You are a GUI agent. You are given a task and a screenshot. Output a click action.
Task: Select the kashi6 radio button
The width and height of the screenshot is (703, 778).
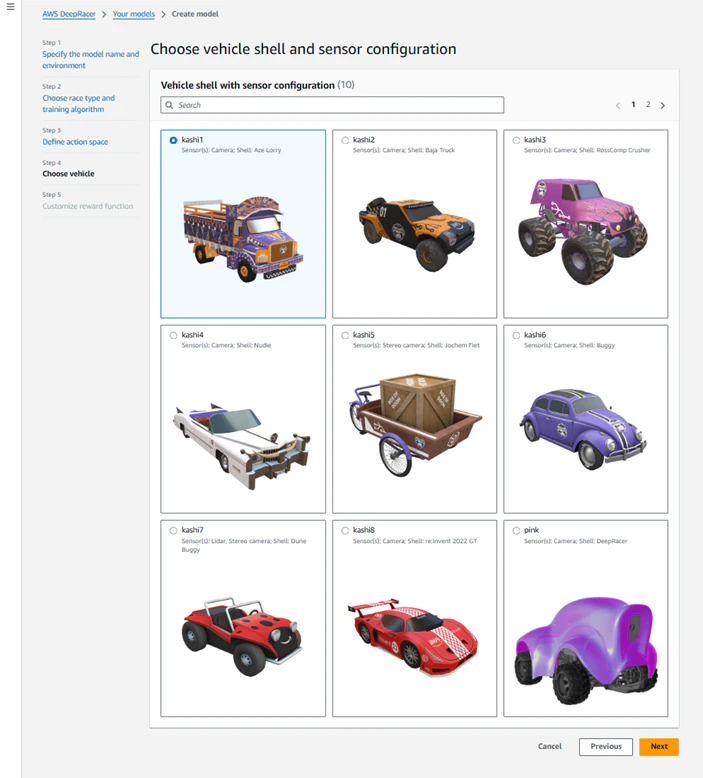pos(516,335)
